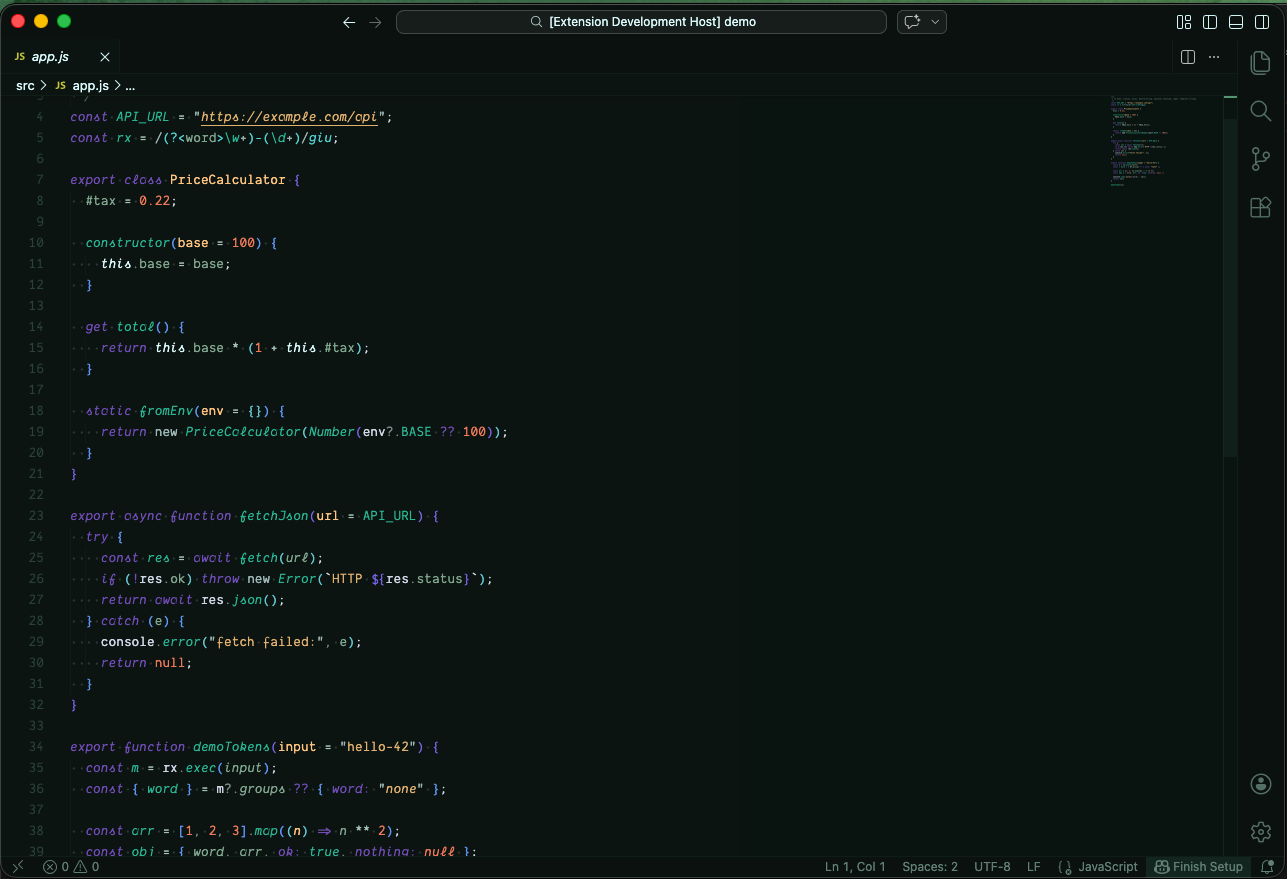This screenshot has height=879, width=1287.
Task: Open the Explorer view
Action: 1260,62
